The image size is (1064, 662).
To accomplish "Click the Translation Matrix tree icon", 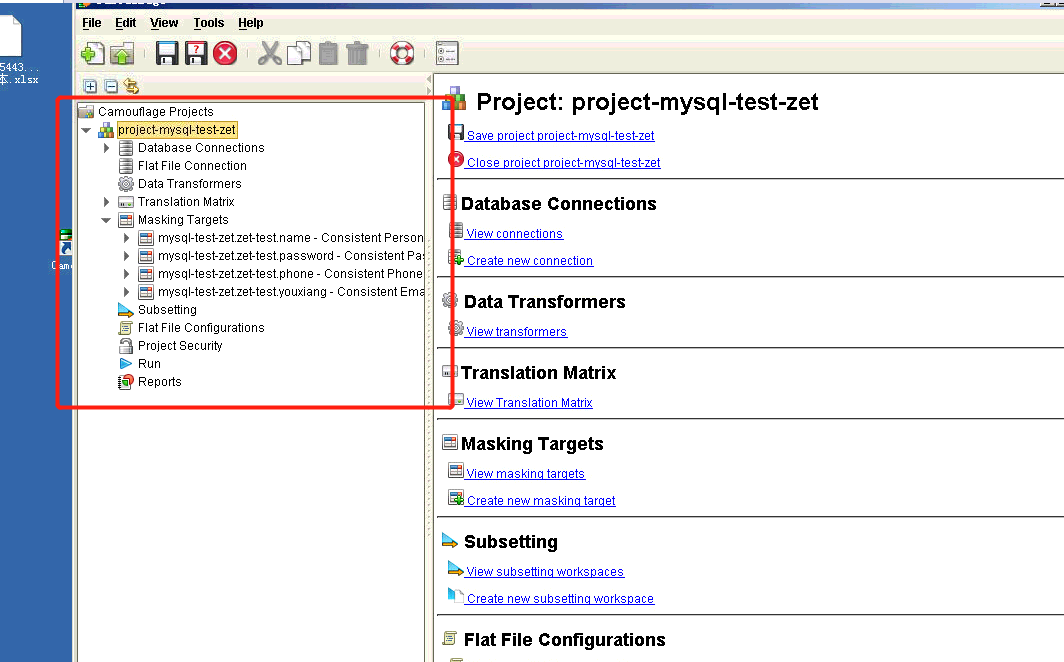I will 126,202.
